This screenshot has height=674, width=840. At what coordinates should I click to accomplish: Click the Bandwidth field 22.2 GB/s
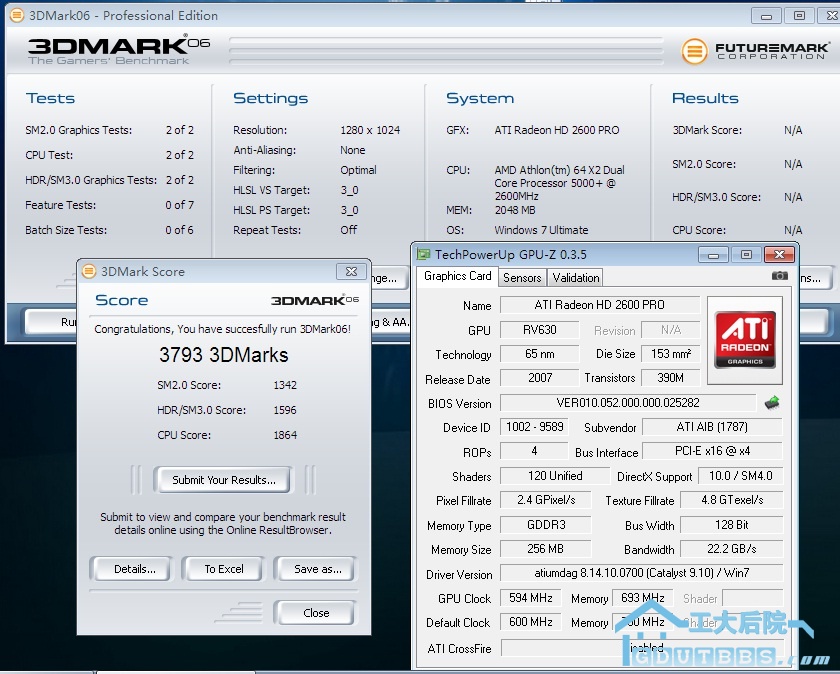(731, 549)
